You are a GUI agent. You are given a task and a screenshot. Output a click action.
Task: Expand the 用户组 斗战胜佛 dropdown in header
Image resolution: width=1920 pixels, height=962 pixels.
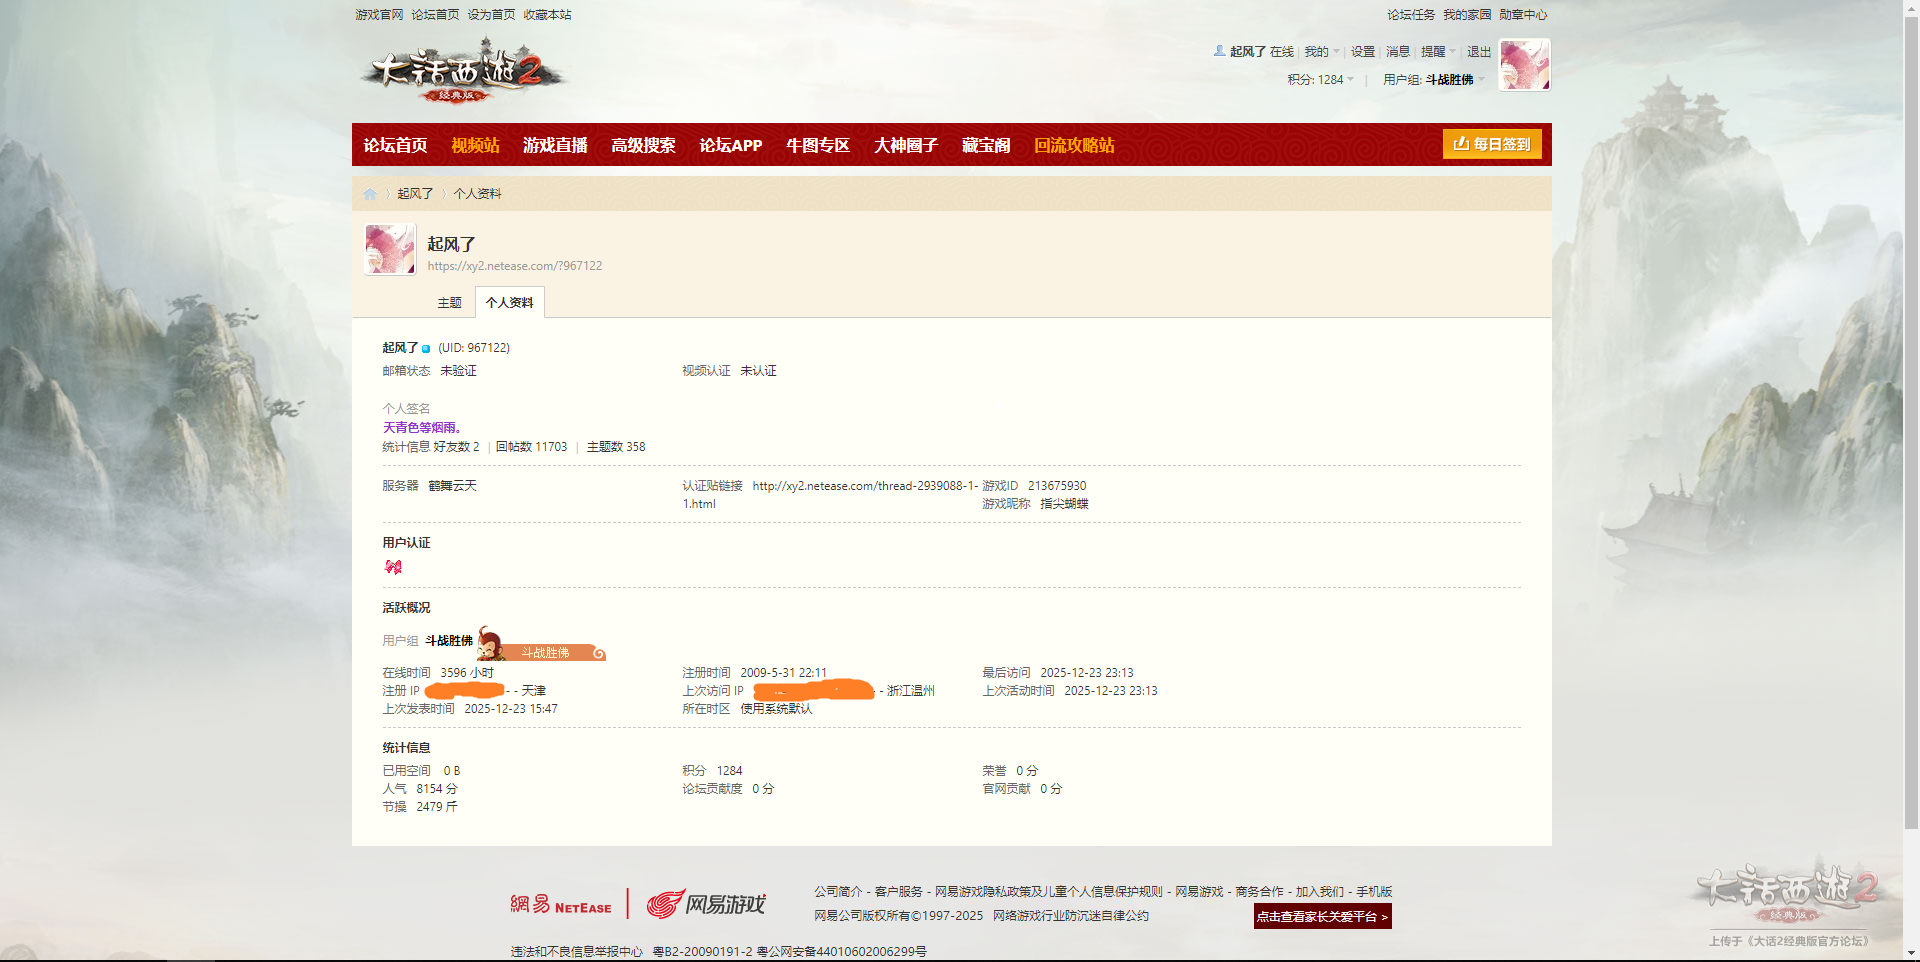click(1434, 80)
